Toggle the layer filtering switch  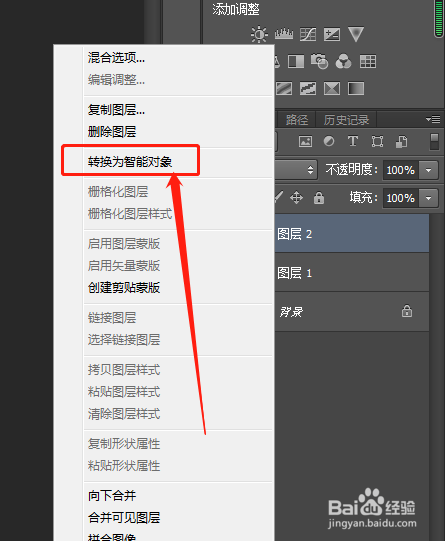434,141
